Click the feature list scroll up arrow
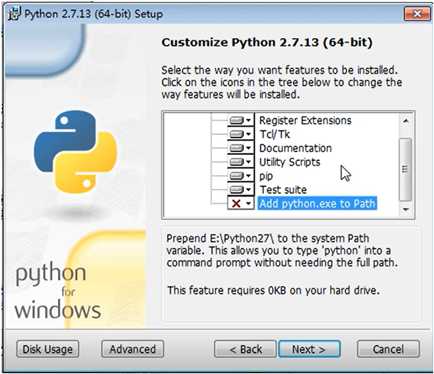The height and width of the screenshot is (374, 434). tap(405, 121)
